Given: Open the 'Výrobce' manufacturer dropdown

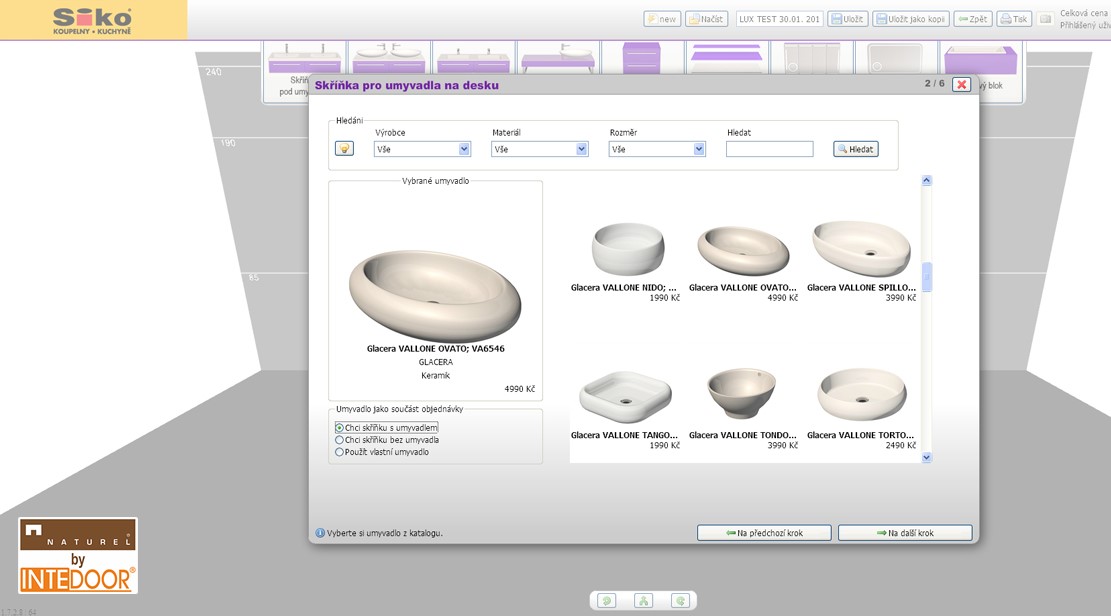Looking at the screenshot, I should click(x=422, y=149).
